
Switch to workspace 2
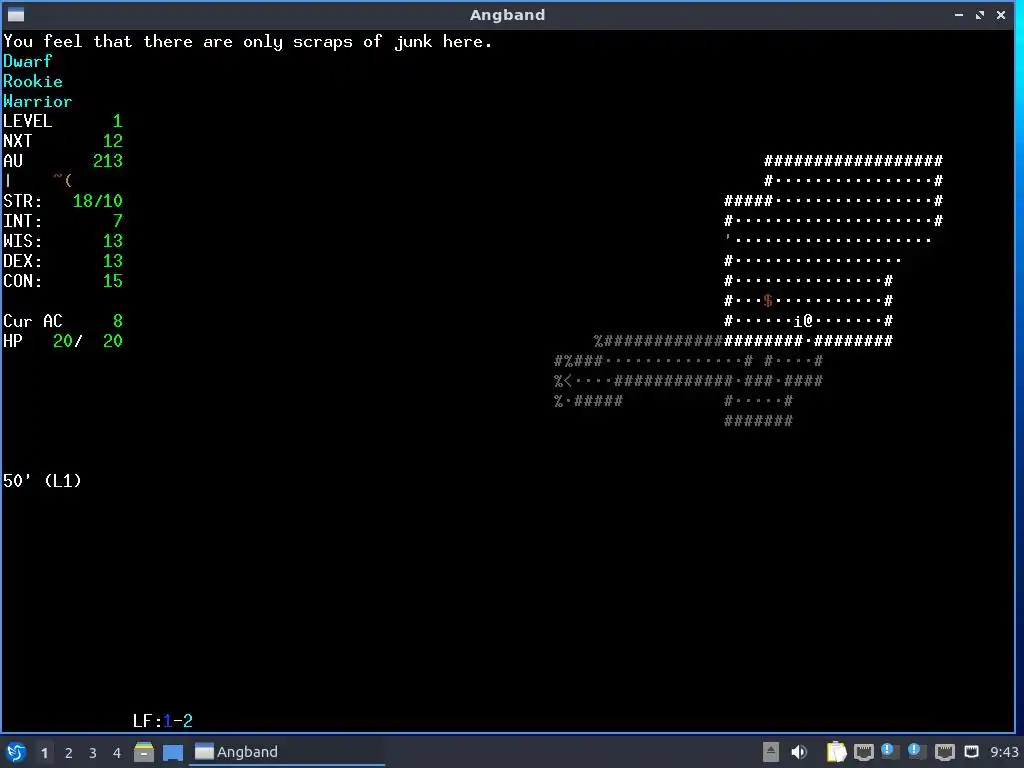69,753
